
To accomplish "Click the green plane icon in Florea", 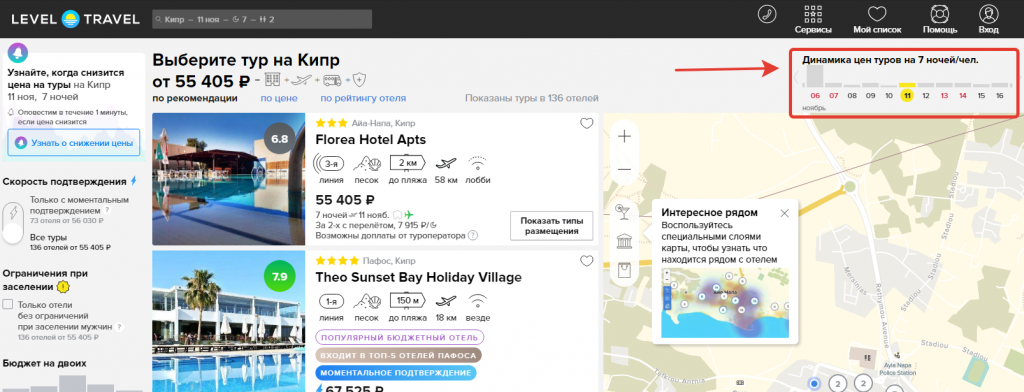I will tap(409, 214).
